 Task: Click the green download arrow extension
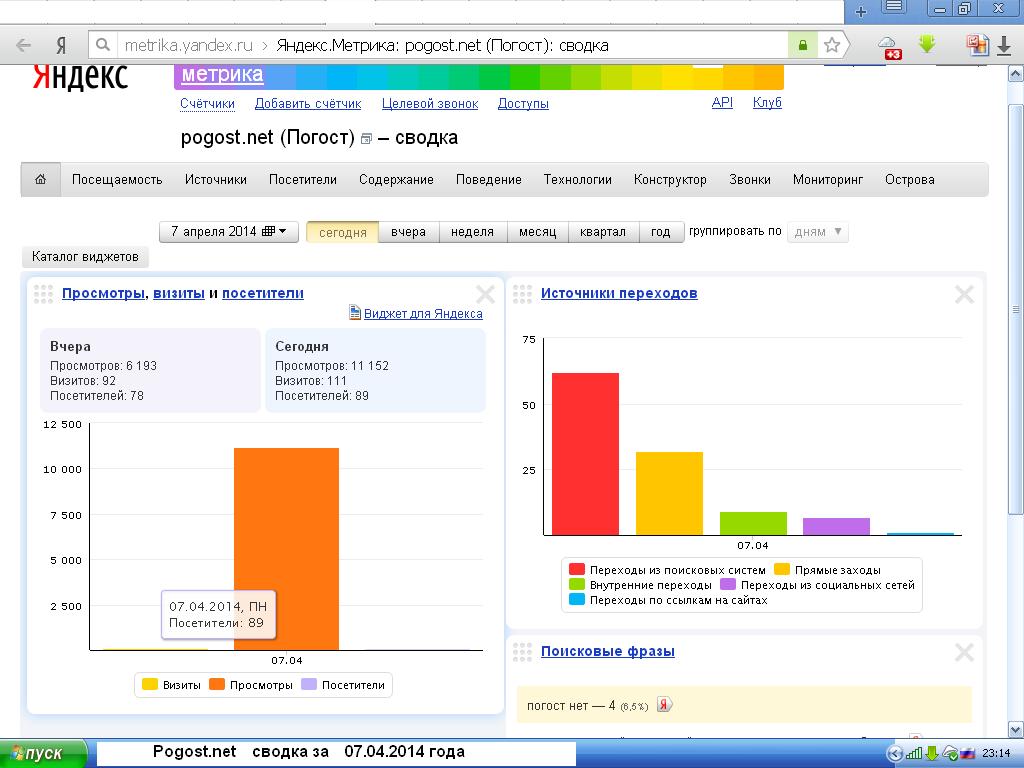pyautogui.click(x=927, y=44)
